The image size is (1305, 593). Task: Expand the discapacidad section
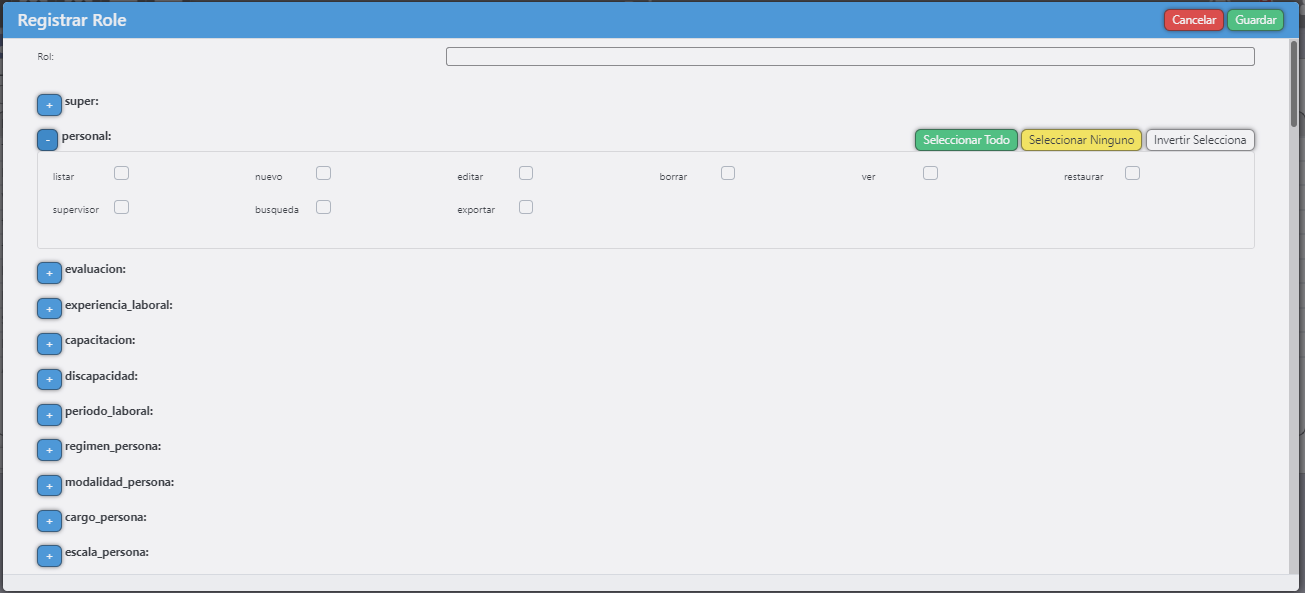pos(49,380)
